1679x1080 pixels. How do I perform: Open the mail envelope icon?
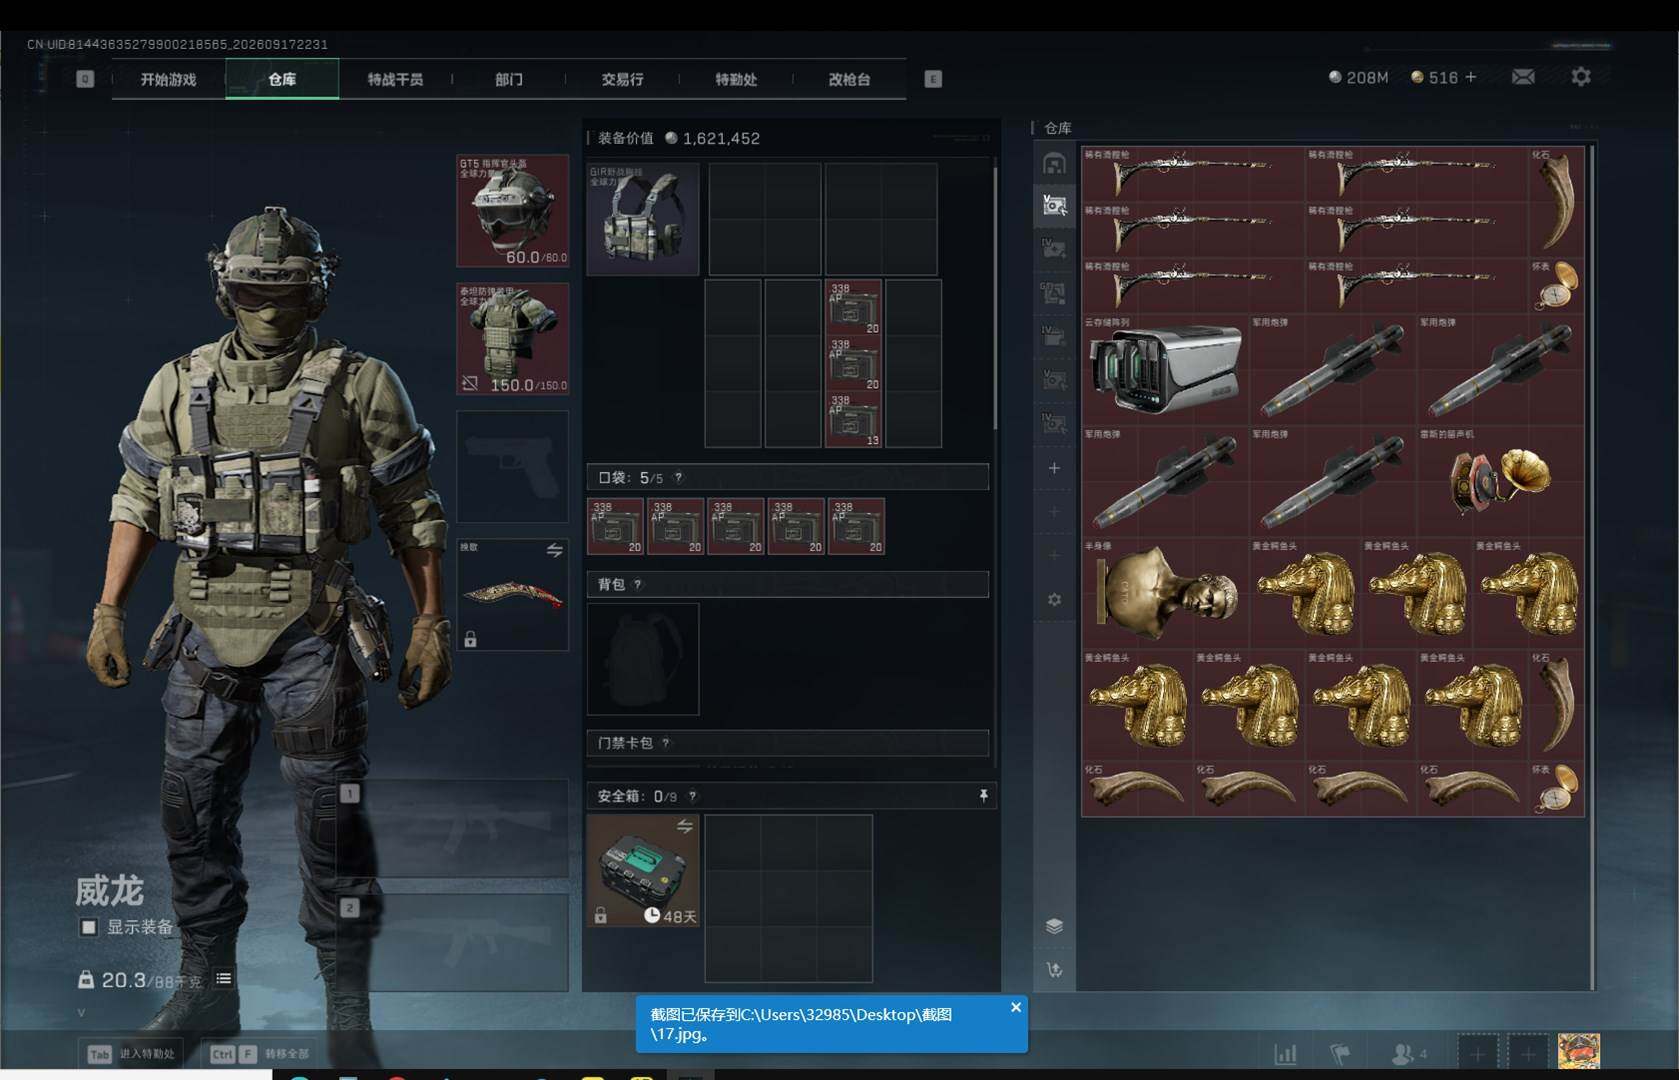coord(1523,77)
